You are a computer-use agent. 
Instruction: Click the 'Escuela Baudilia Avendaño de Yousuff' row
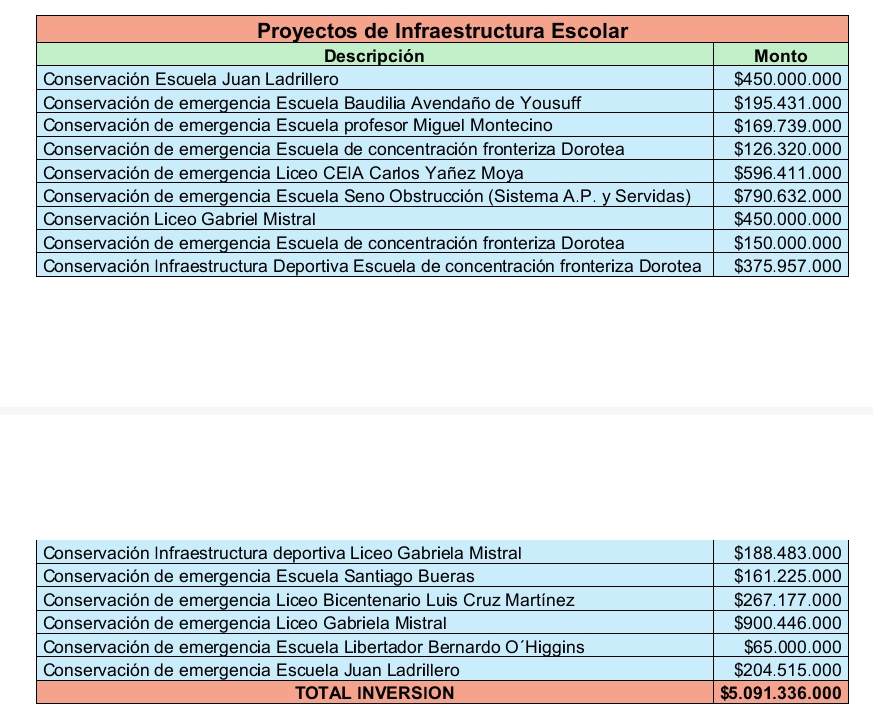pyautogui.click(x=312, y=102)
